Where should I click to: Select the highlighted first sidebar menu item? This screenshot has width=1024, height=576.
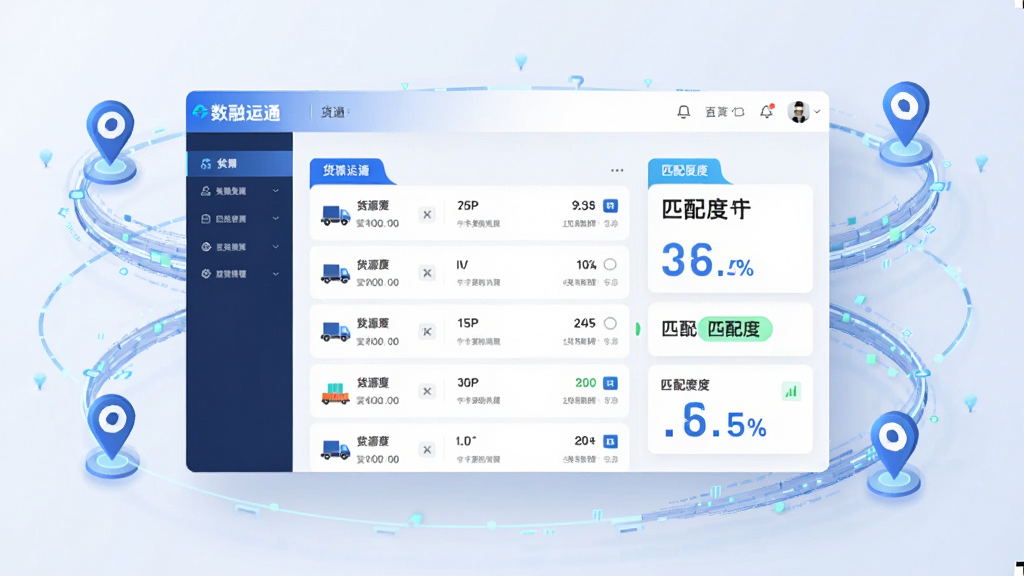pos(240,163)
